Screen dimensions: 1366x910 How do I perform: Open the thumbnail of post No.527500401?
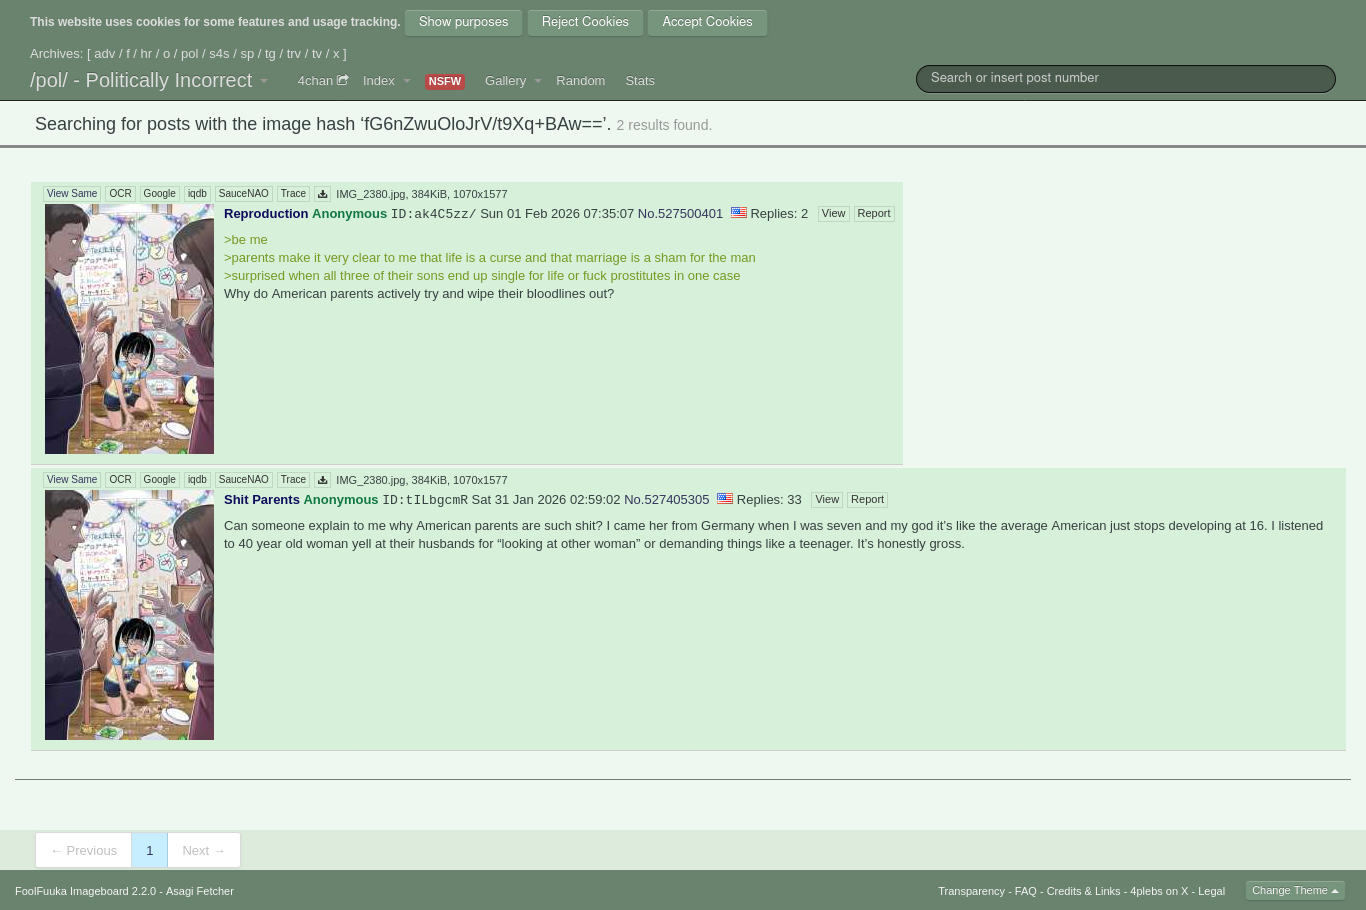point(129,329)
